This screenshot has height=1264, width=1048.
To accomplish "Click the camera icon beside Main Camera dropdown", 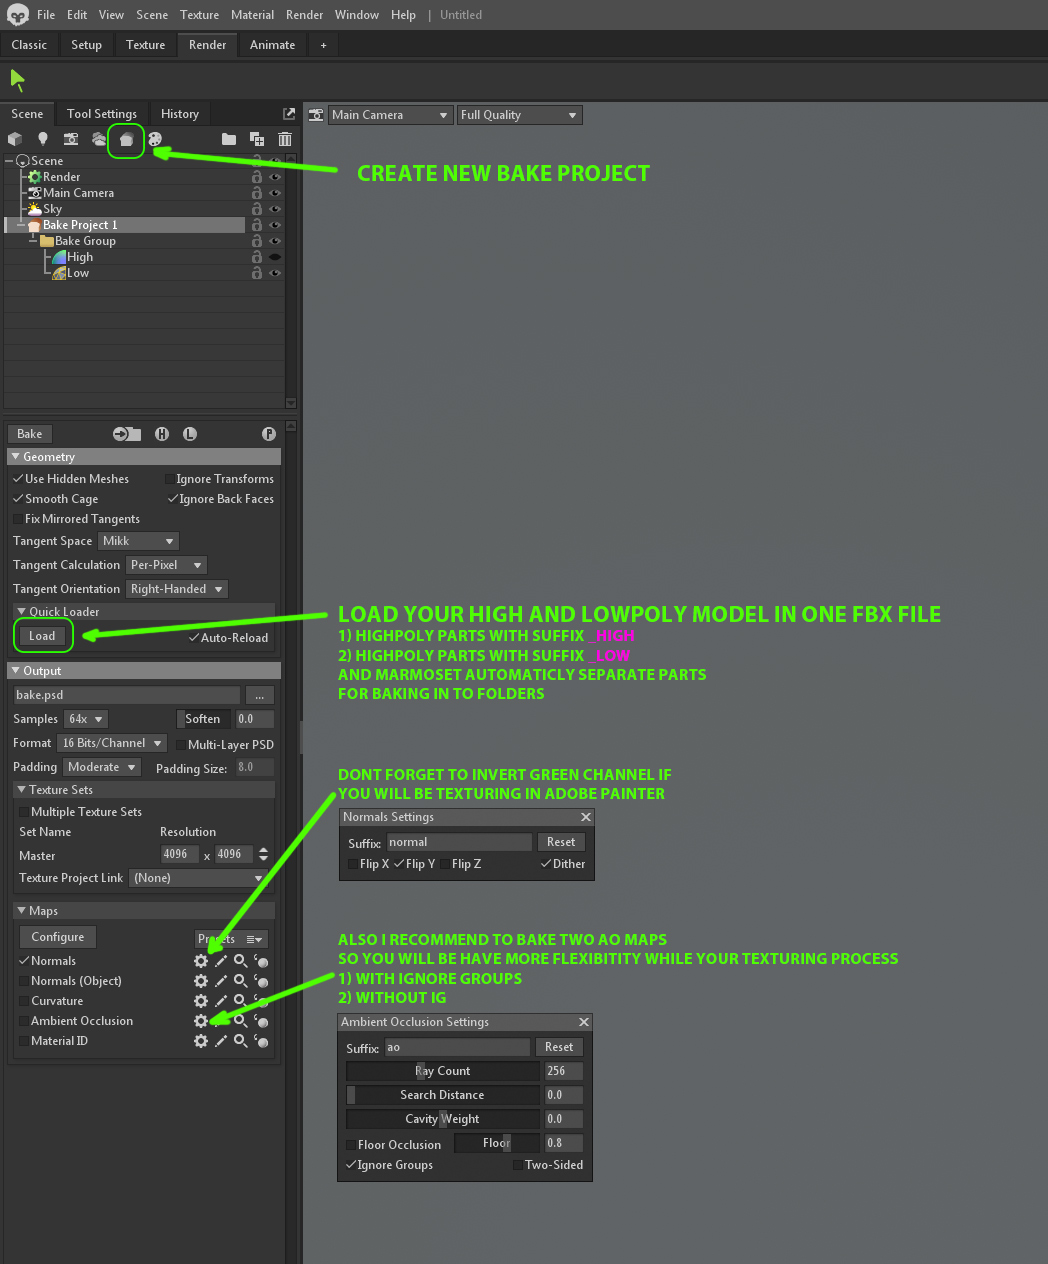I will coord(316,115).
